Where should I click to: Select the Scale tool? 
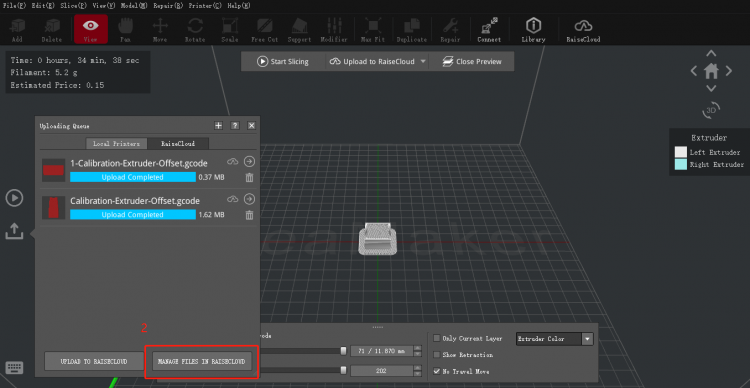pyautogui.click(x=230, y=30)
